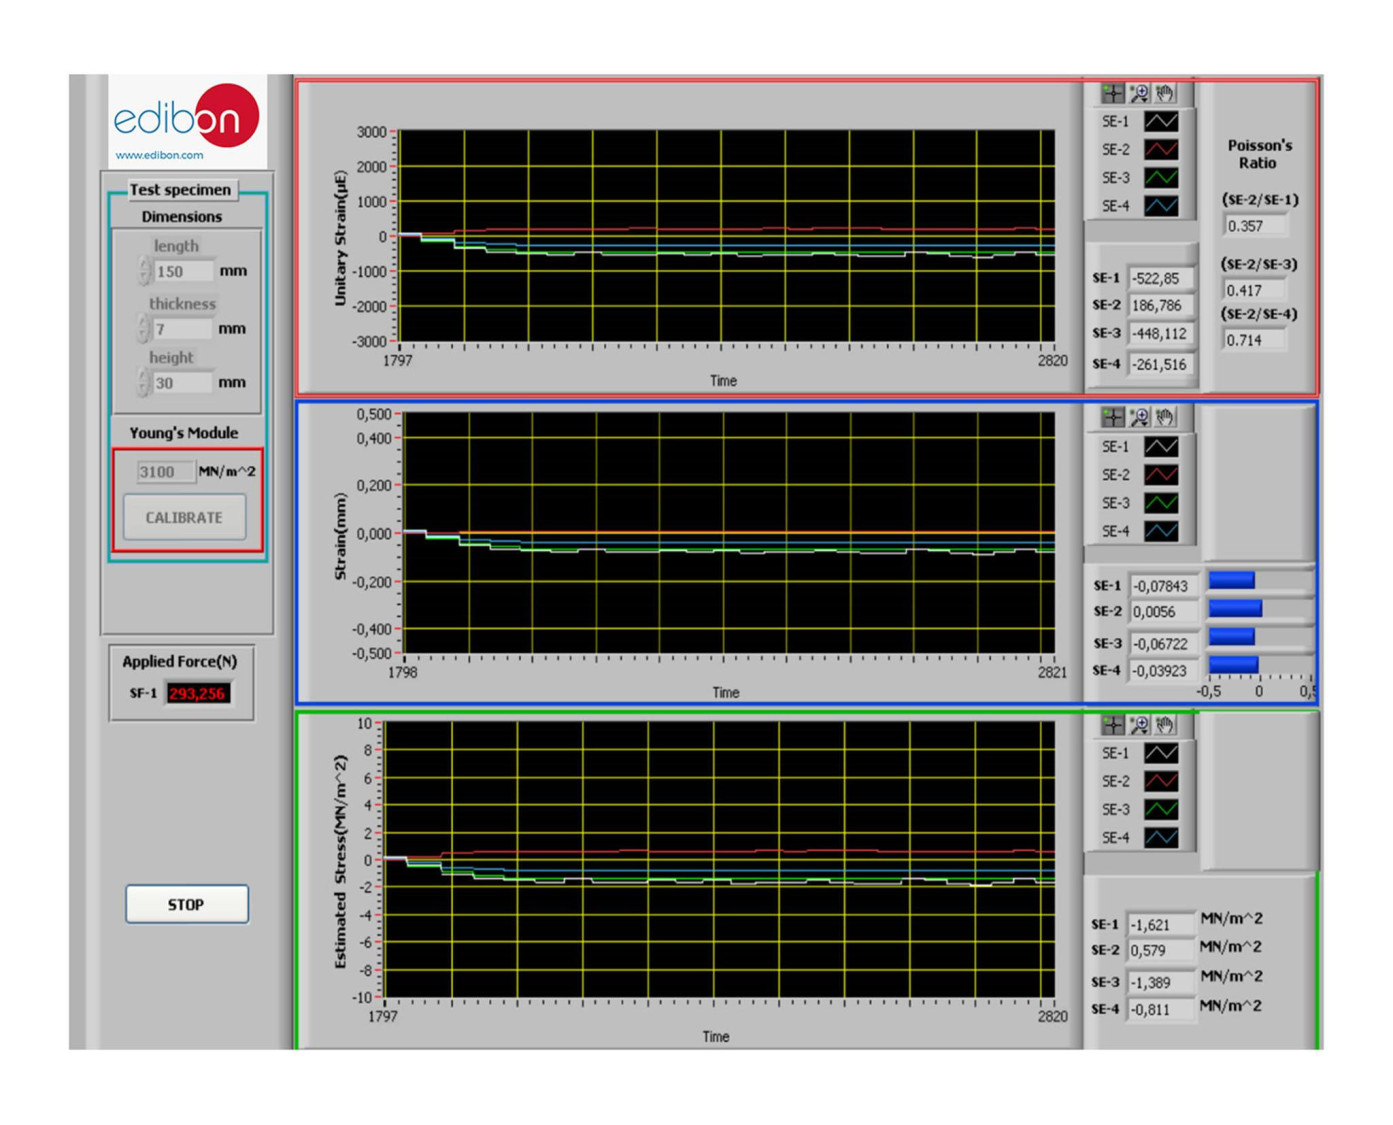Click the length stepper control

[144, 271]
